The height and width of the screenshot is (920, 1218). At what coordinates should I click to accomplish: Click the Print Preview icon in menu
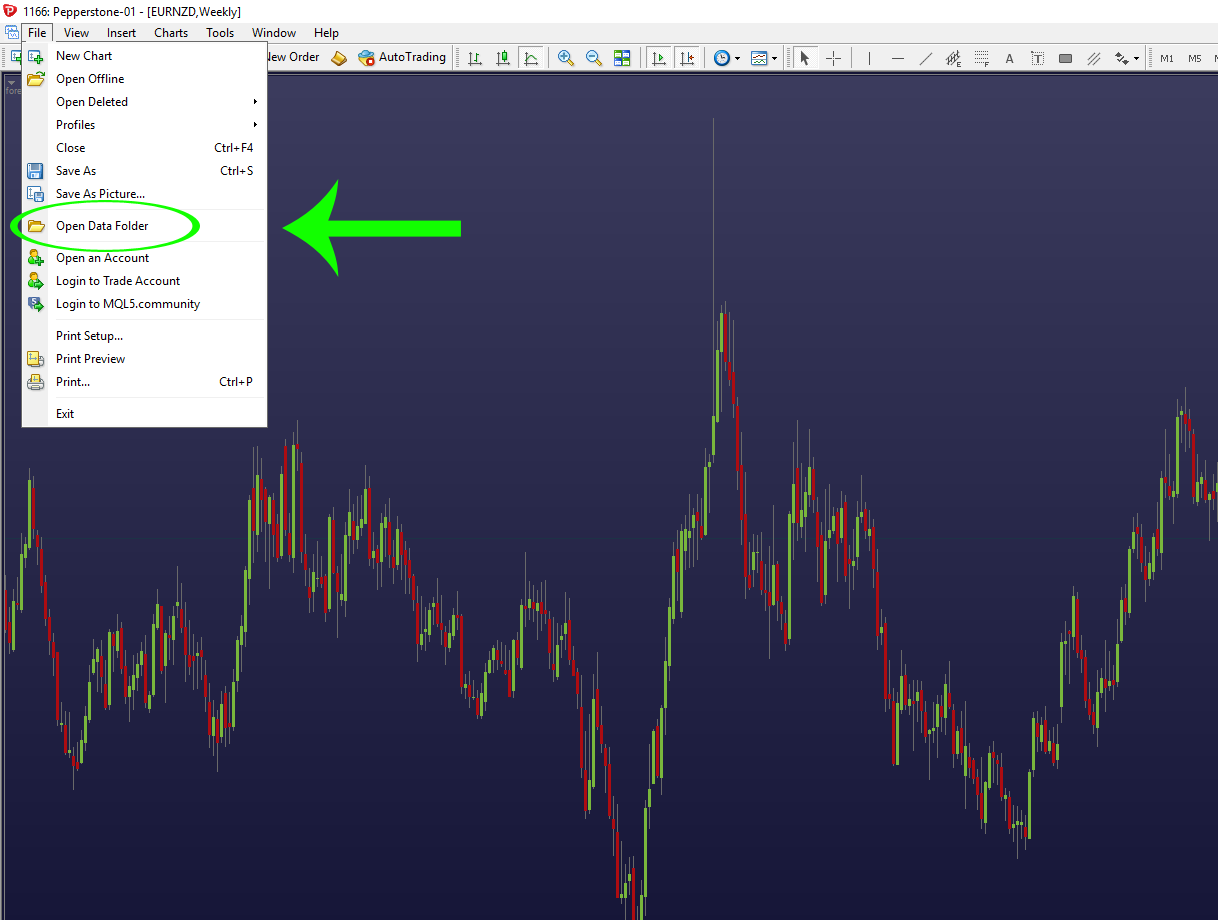[36, 359]
